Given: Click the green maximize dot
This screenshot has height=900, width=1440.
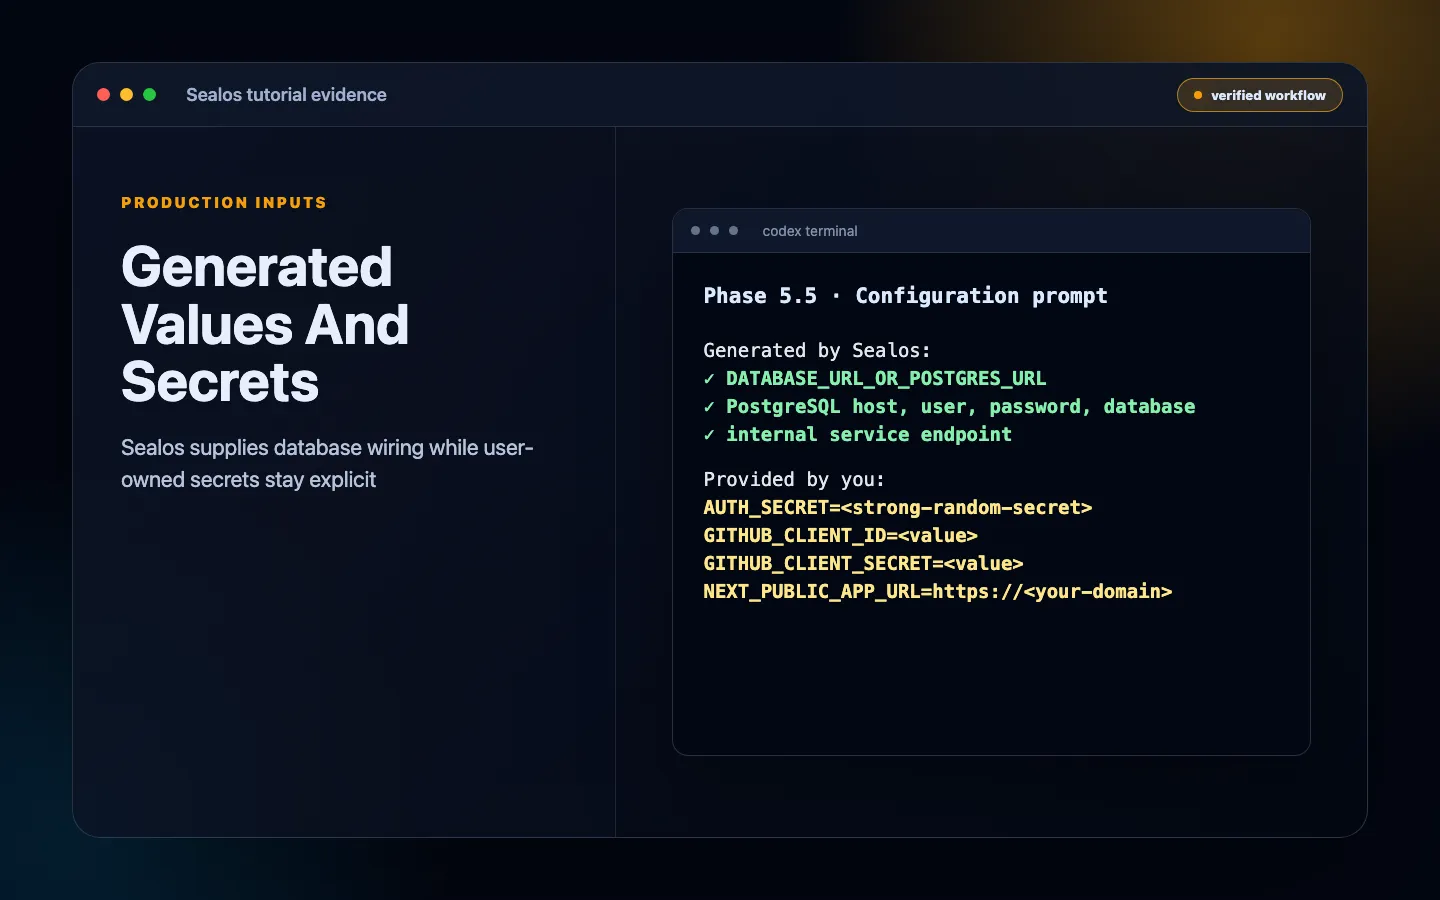Looking at the screenshot, I should pos(150,95).
